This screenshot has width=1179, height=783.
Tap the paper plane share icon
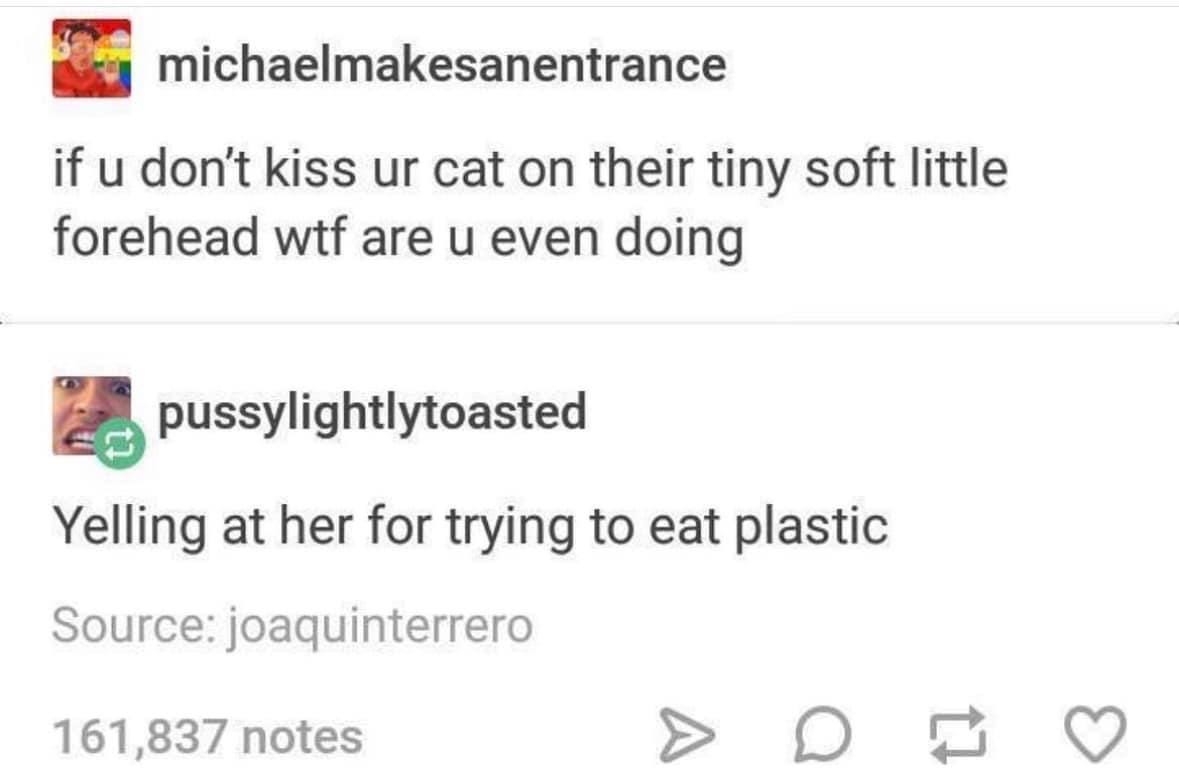click(686, 736)
